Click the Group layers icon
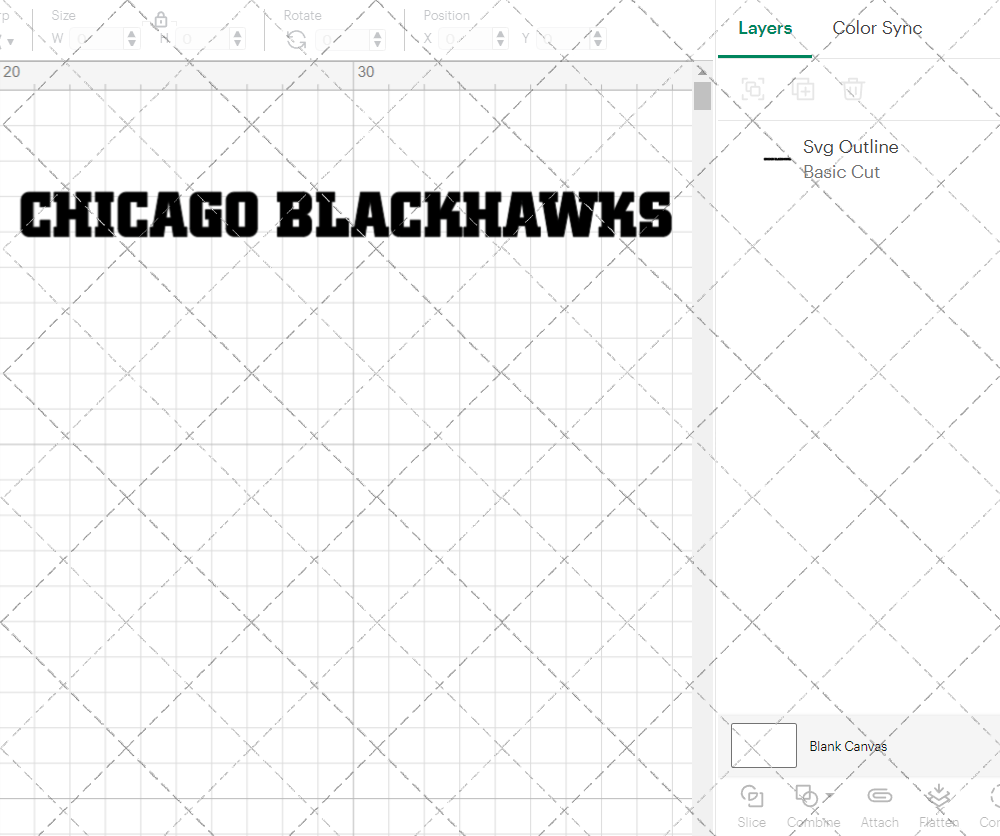Screen dimensions: 1000x836 click(753, 89)
